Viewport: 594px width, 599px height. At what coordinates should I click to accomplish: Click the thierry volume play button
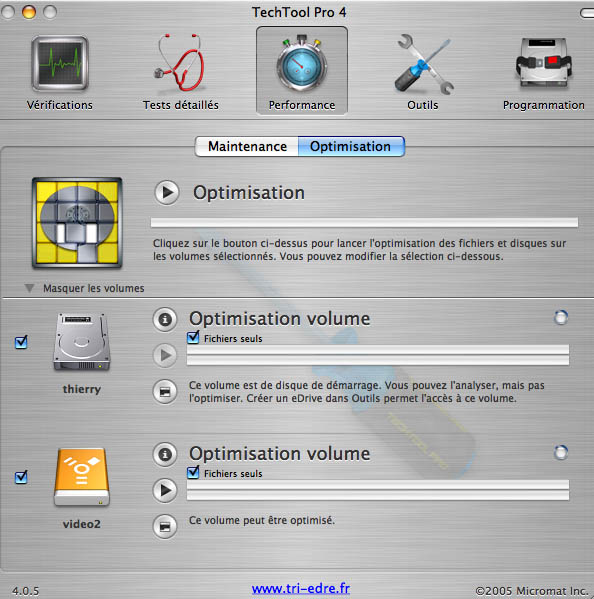165,355
